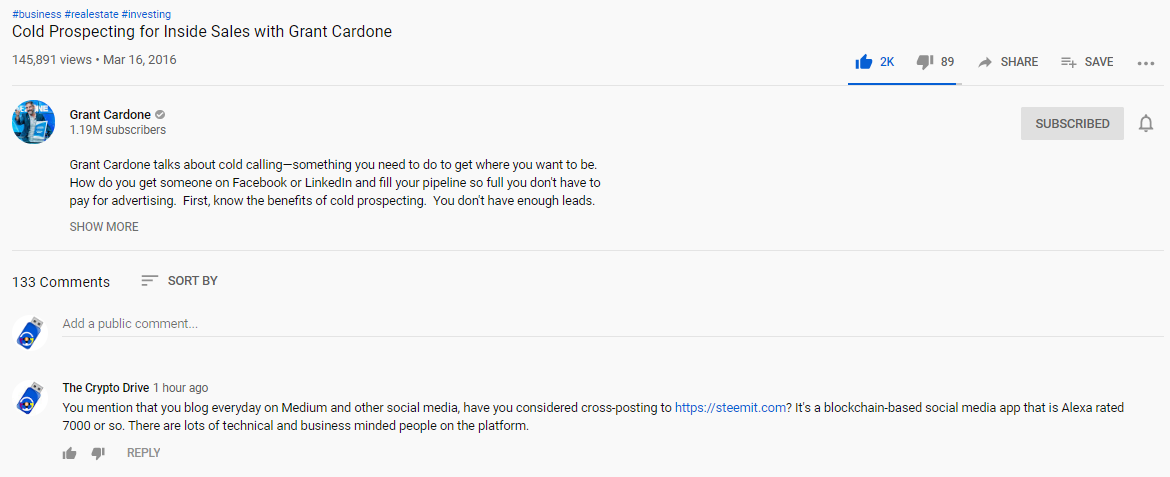Screen dimensions: 1170x477
Task: Click the like/dislike ratio bar
Action: (904, 84)
